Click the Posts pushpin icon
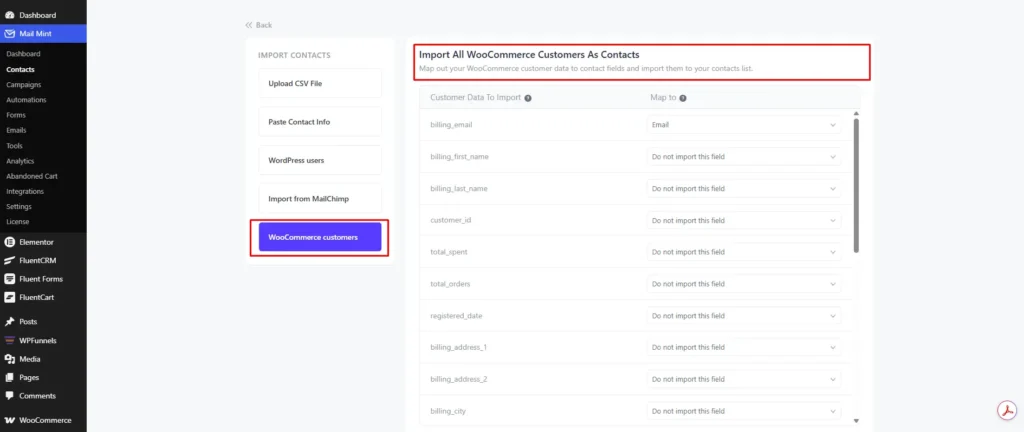This screenshot has height=432, width=1024. pos(9,322)
